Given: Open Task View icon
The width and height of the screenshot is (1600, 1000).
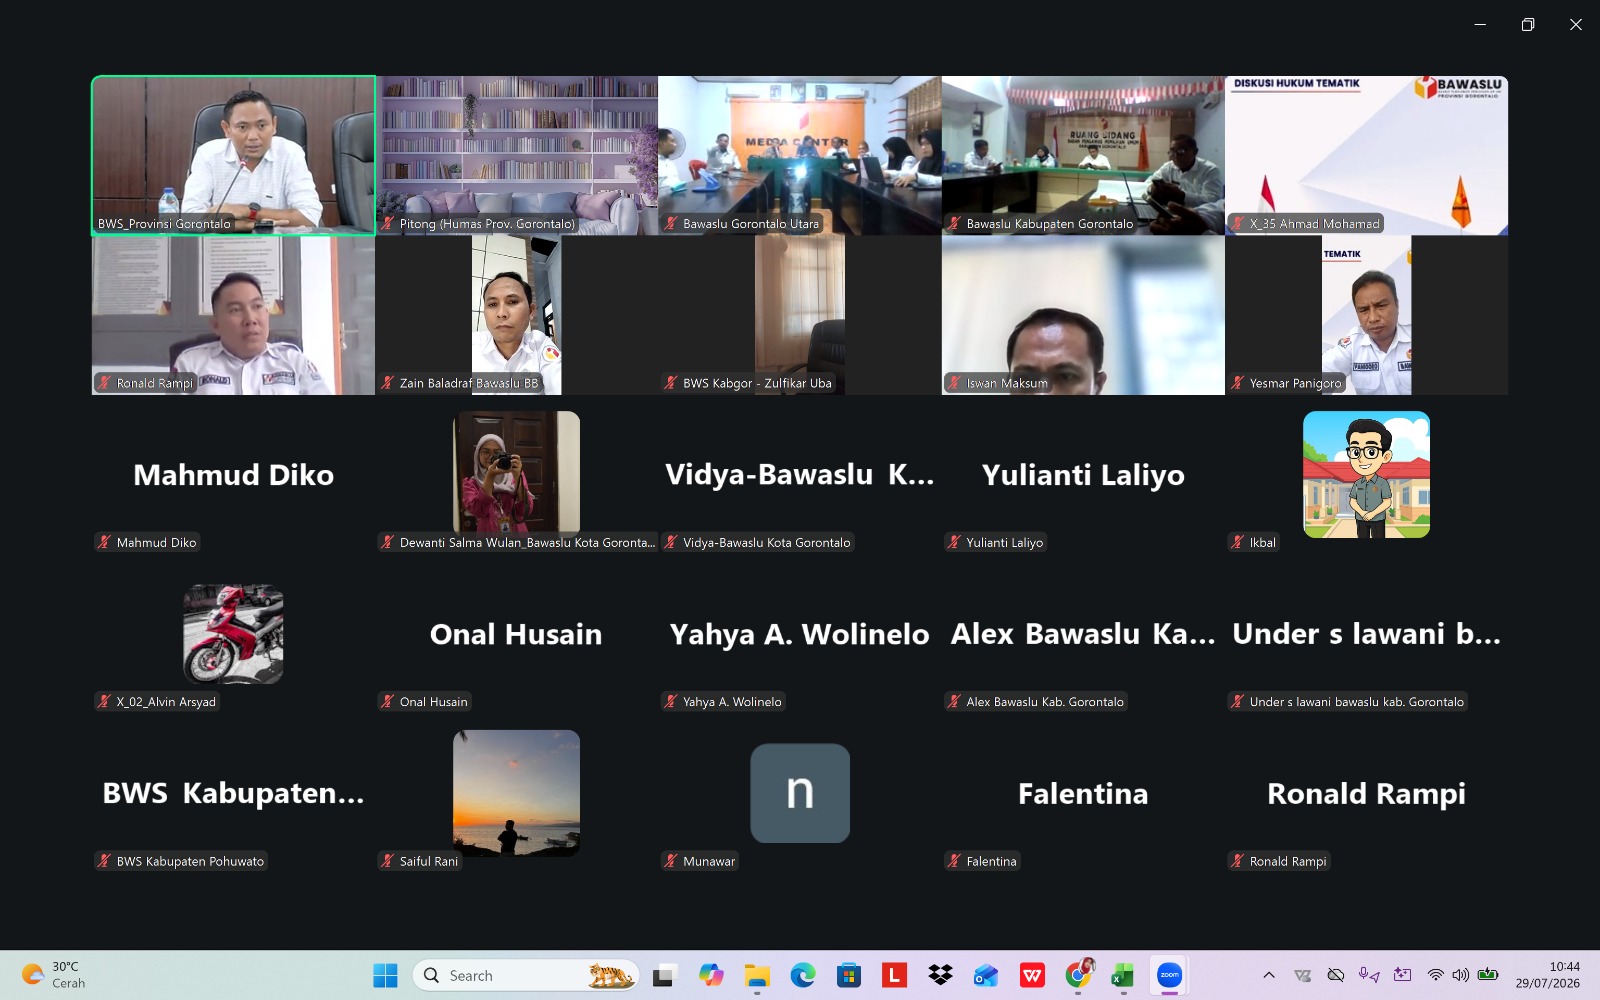Looking at the screenshot, I should 664,975.
